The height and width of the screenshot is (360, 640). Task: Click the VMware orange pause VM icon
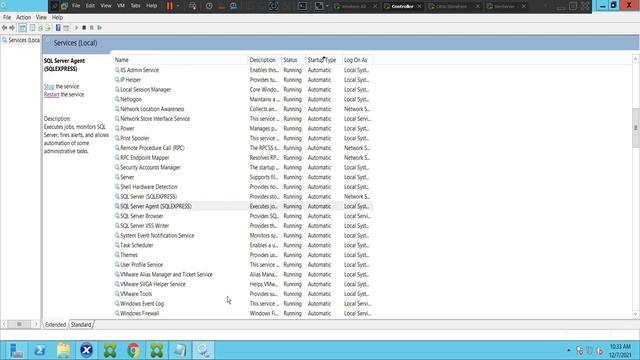(x=170, y=6)
